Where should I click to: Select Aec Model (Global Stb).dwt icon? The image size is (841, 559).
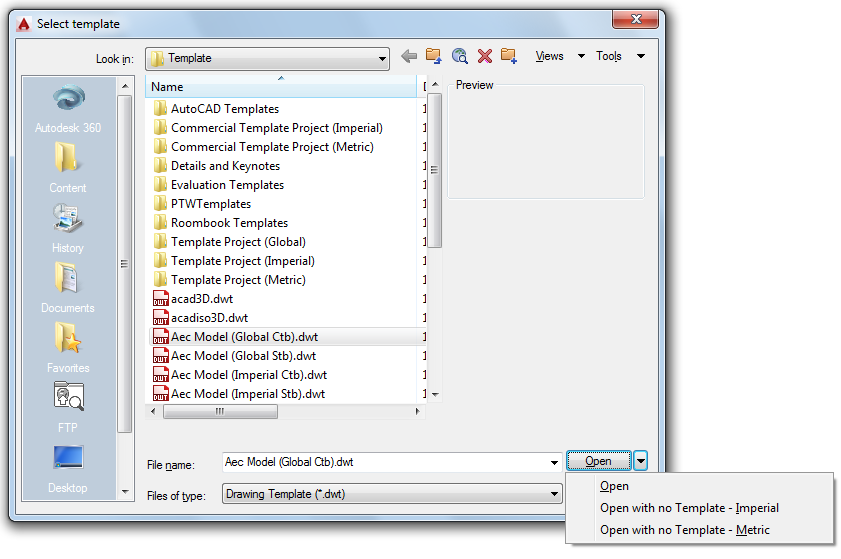[160, 356]
